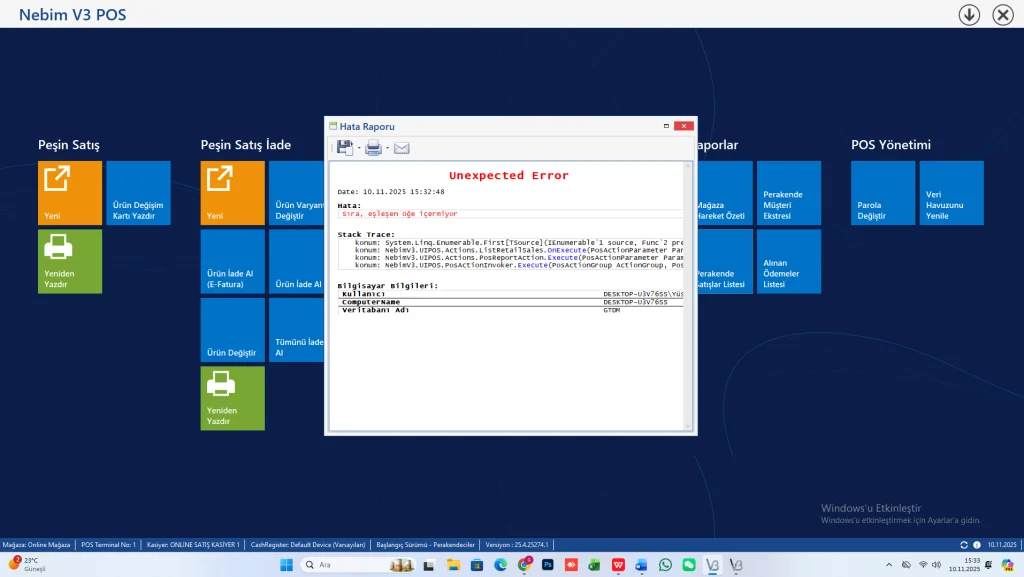Open the Parola Değiştir tile
The image size is (1024, 577).
[x=882, y=193]
